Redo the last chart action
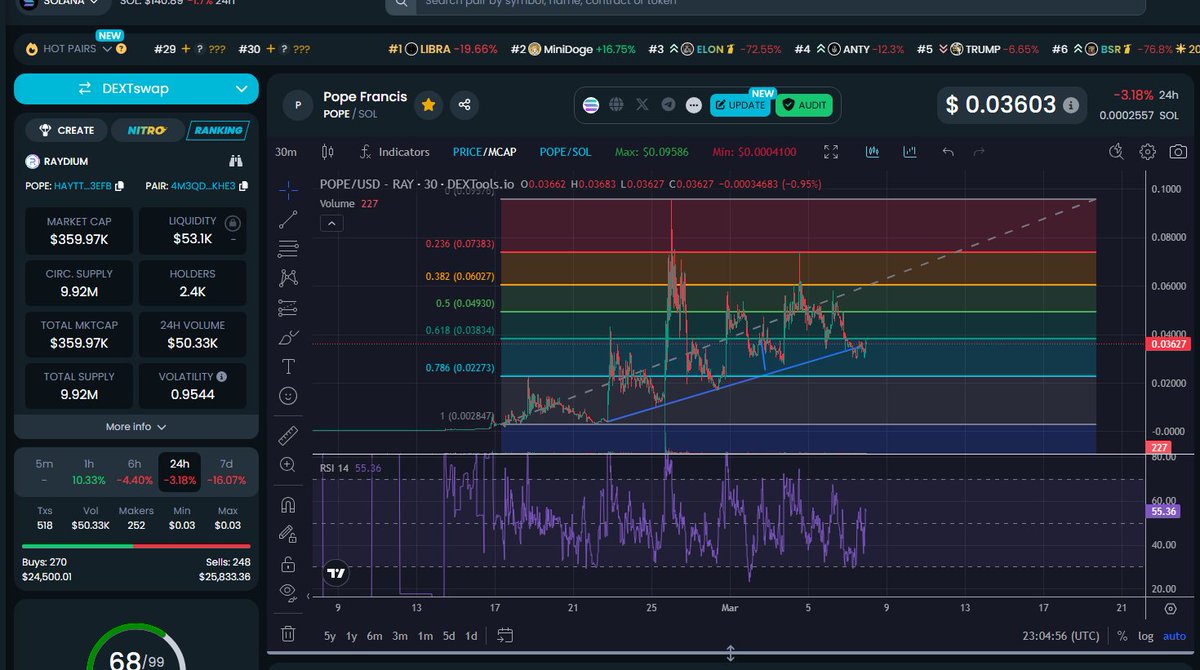 click(979, 152)
